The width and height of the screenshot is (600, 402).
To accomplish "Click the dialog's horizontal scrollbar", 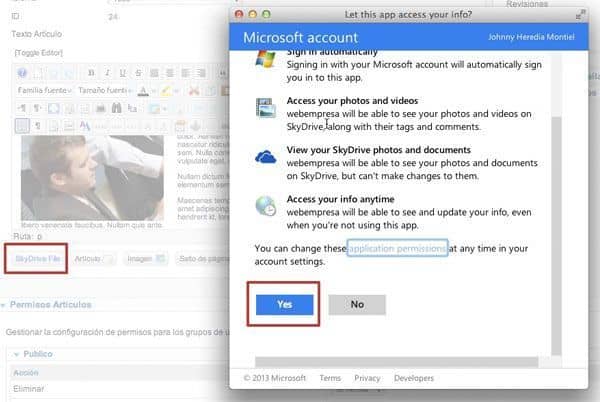I will point(396,362).
